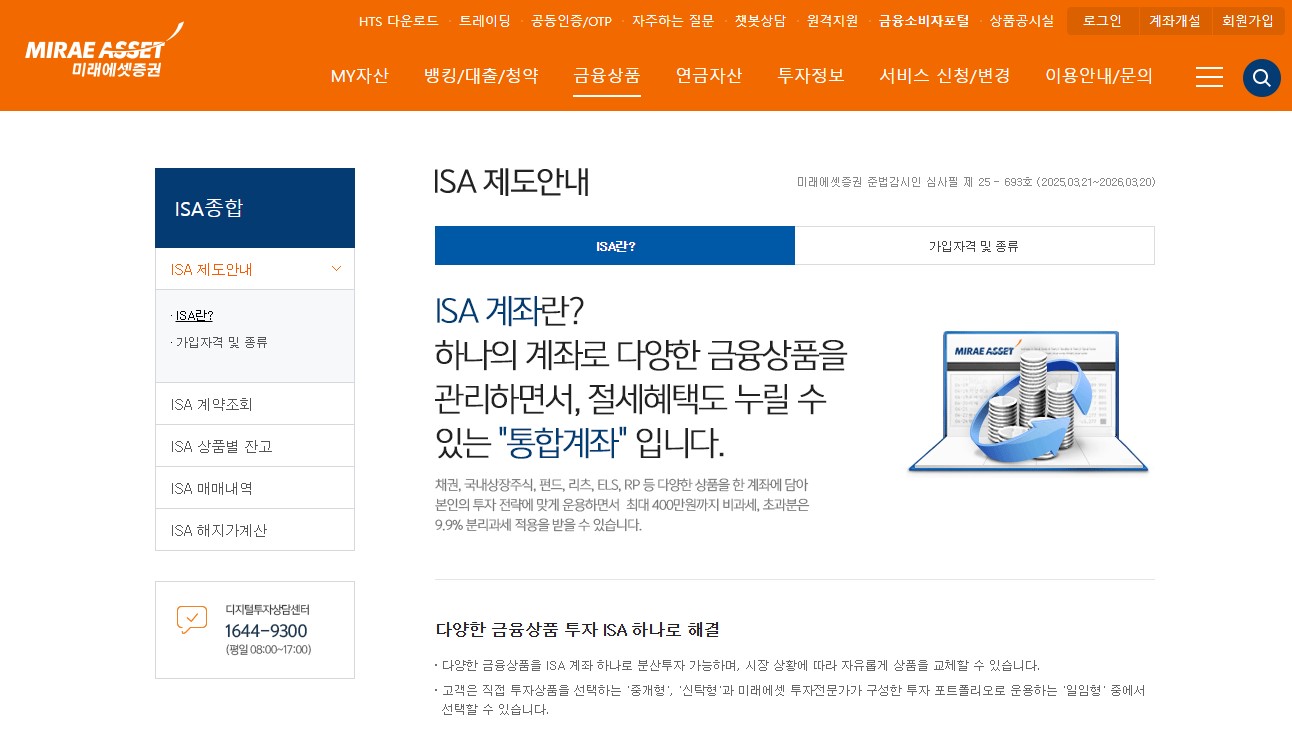Click the ISA란? sidebar sub-item

click(194, 316)
